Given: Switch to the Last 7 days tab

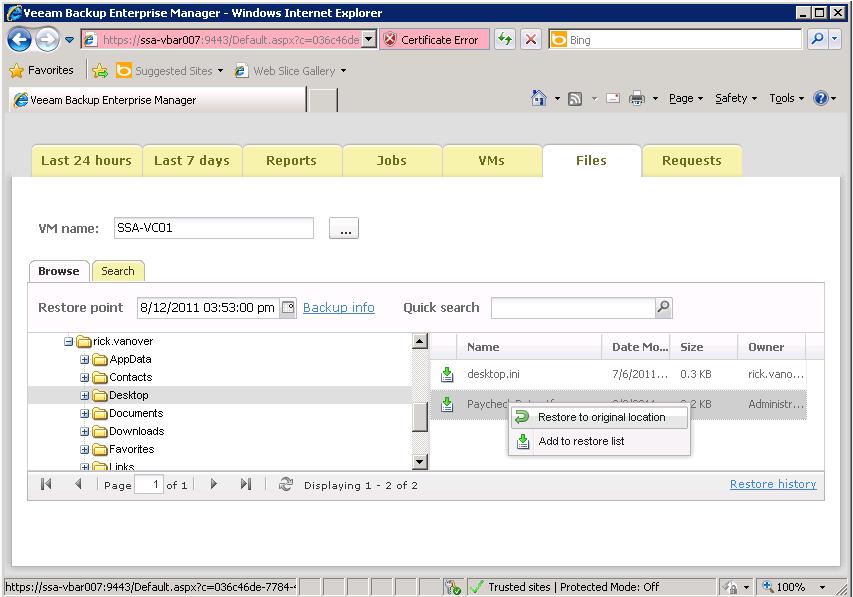Looking at the screenshot, I should tap(192, 161).
